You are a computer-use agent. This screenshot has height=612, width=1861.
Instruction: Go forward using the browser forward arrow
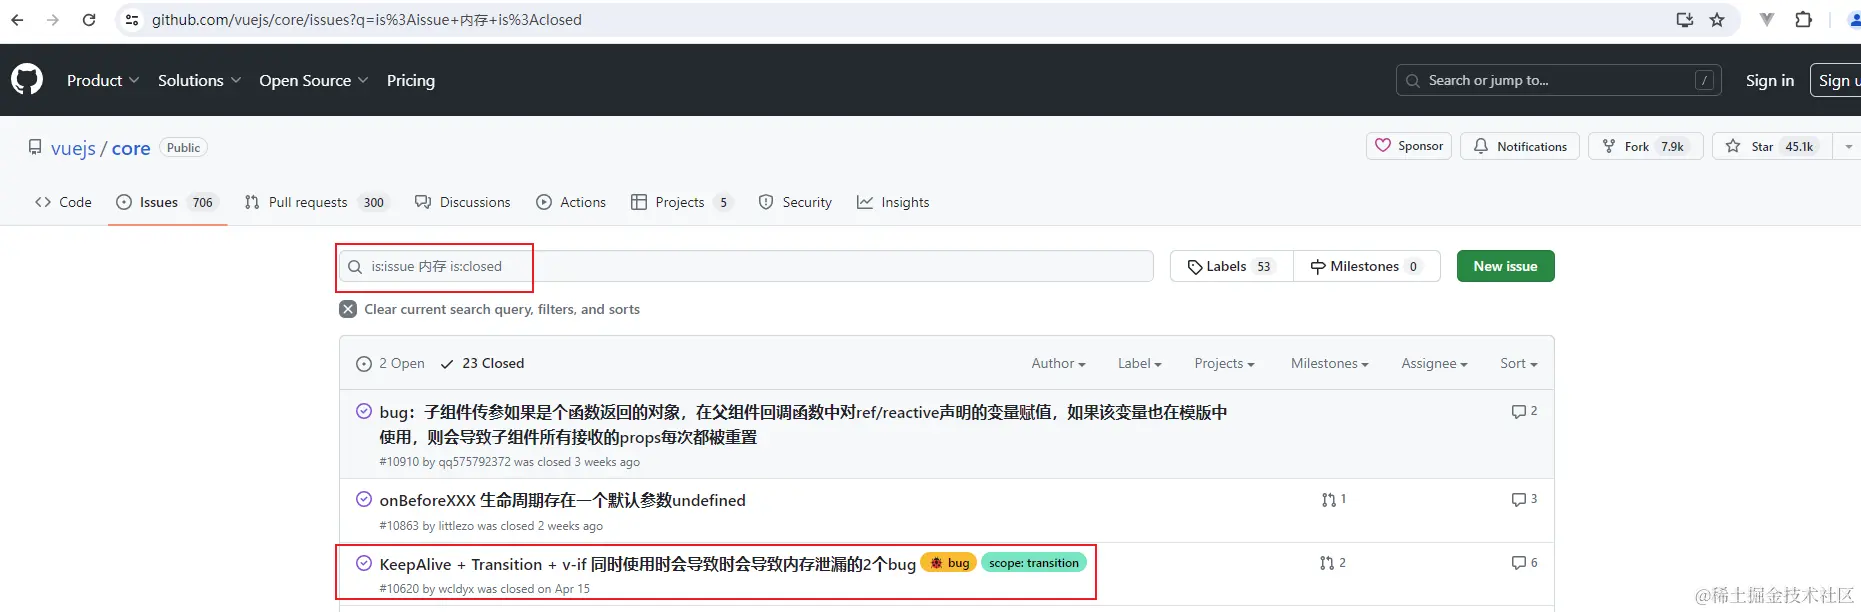(x=53, y=20)
